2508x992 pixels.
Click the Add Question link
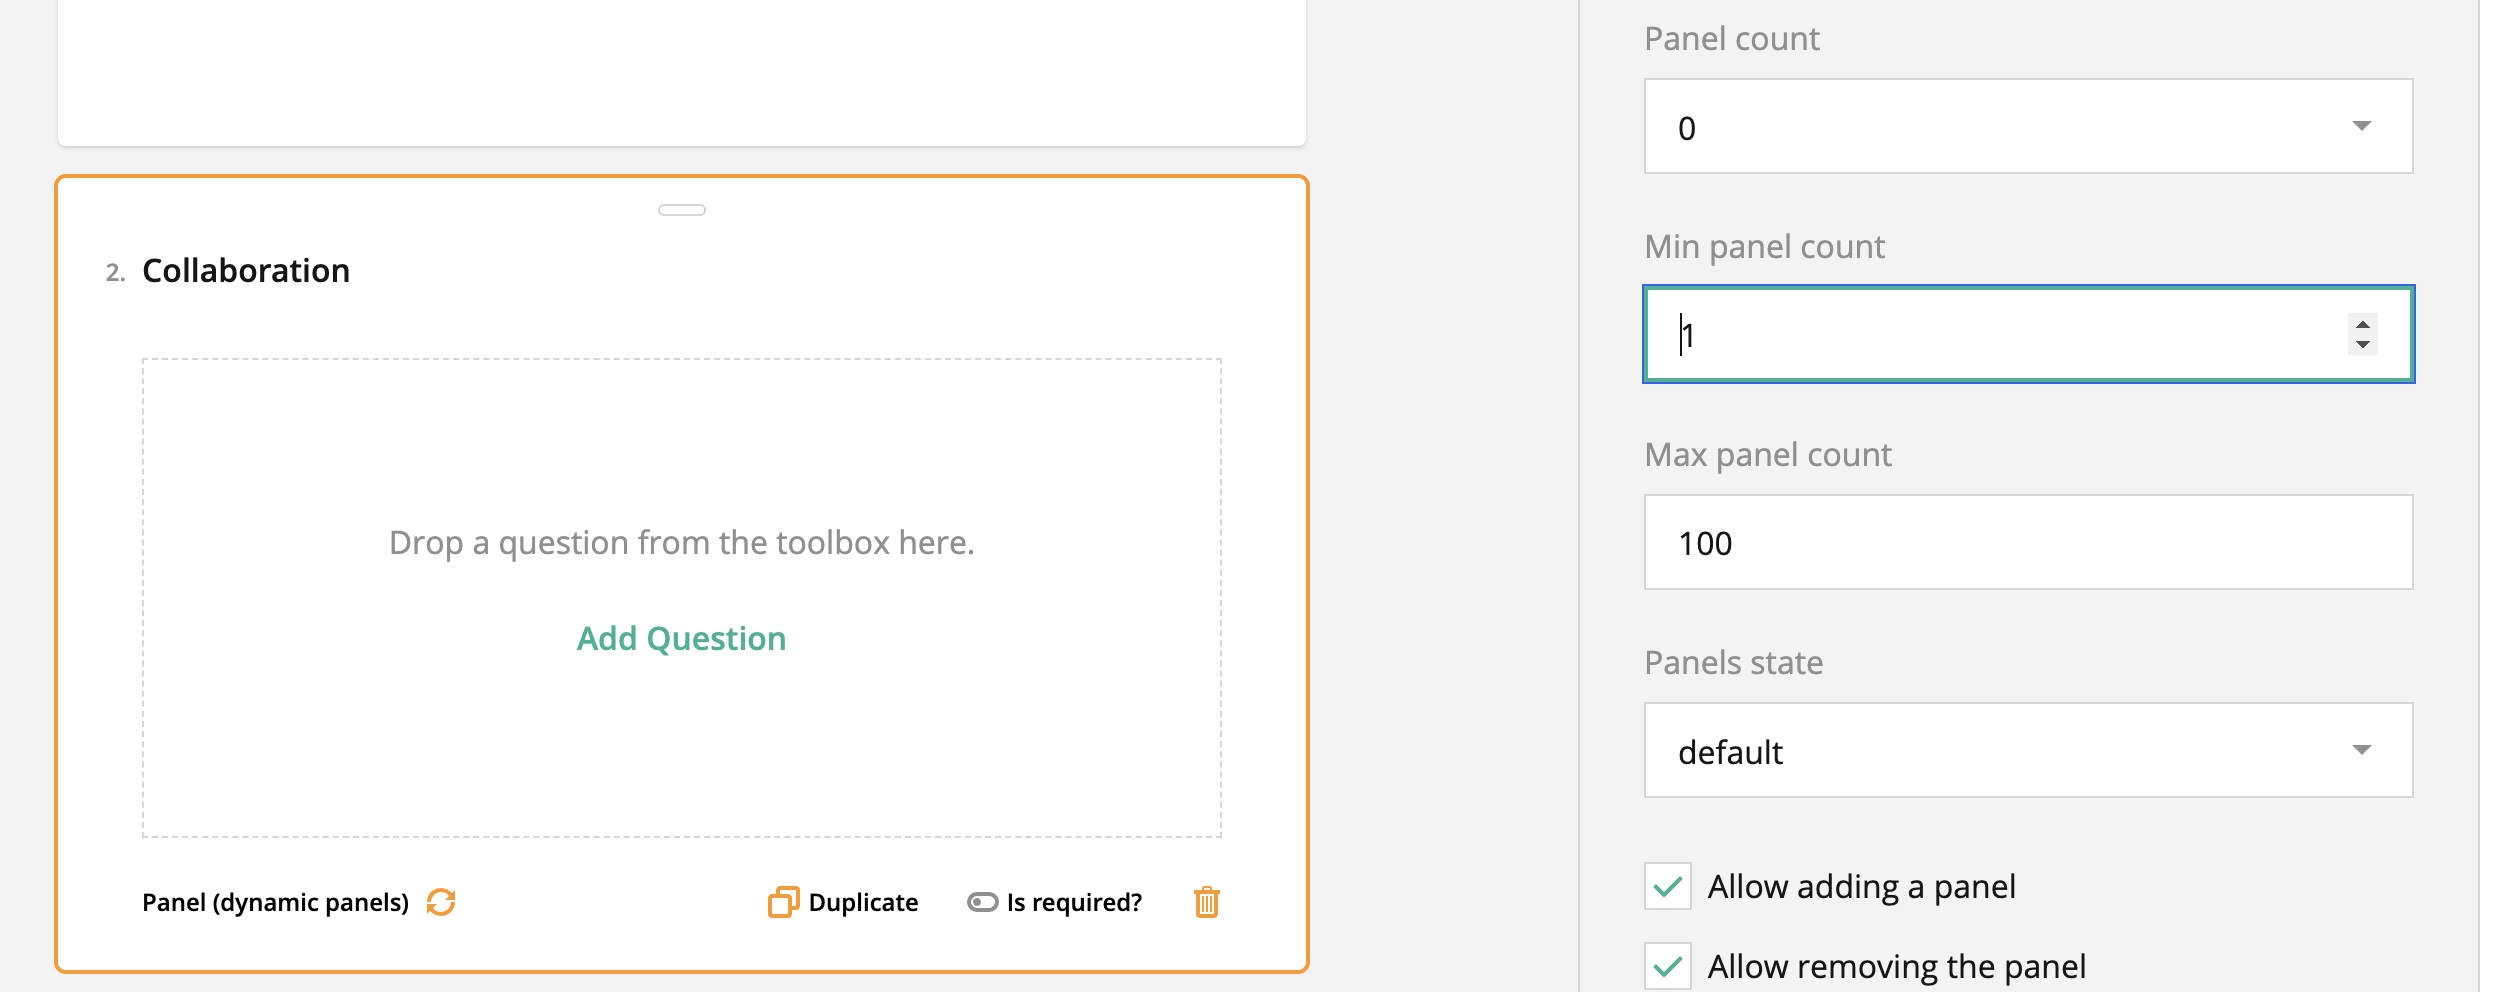click(x=682, y=638)
